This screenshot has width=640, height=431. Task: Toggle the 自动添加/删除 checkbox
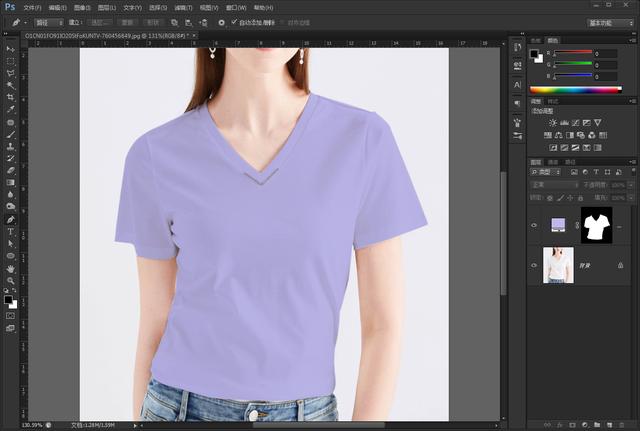(235, 21)
